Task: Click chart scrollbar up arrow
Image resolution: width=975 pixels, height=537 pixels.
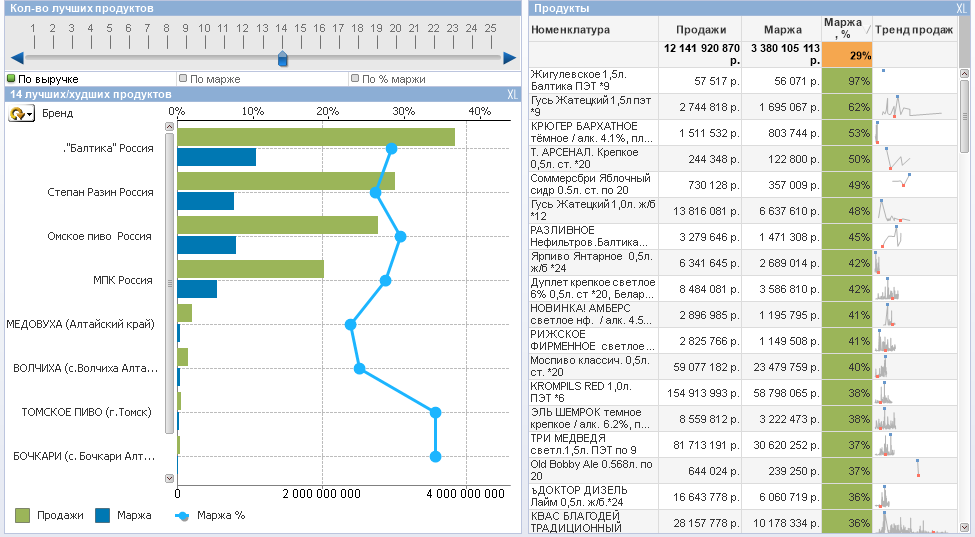Action: click(x=169, y=126)
